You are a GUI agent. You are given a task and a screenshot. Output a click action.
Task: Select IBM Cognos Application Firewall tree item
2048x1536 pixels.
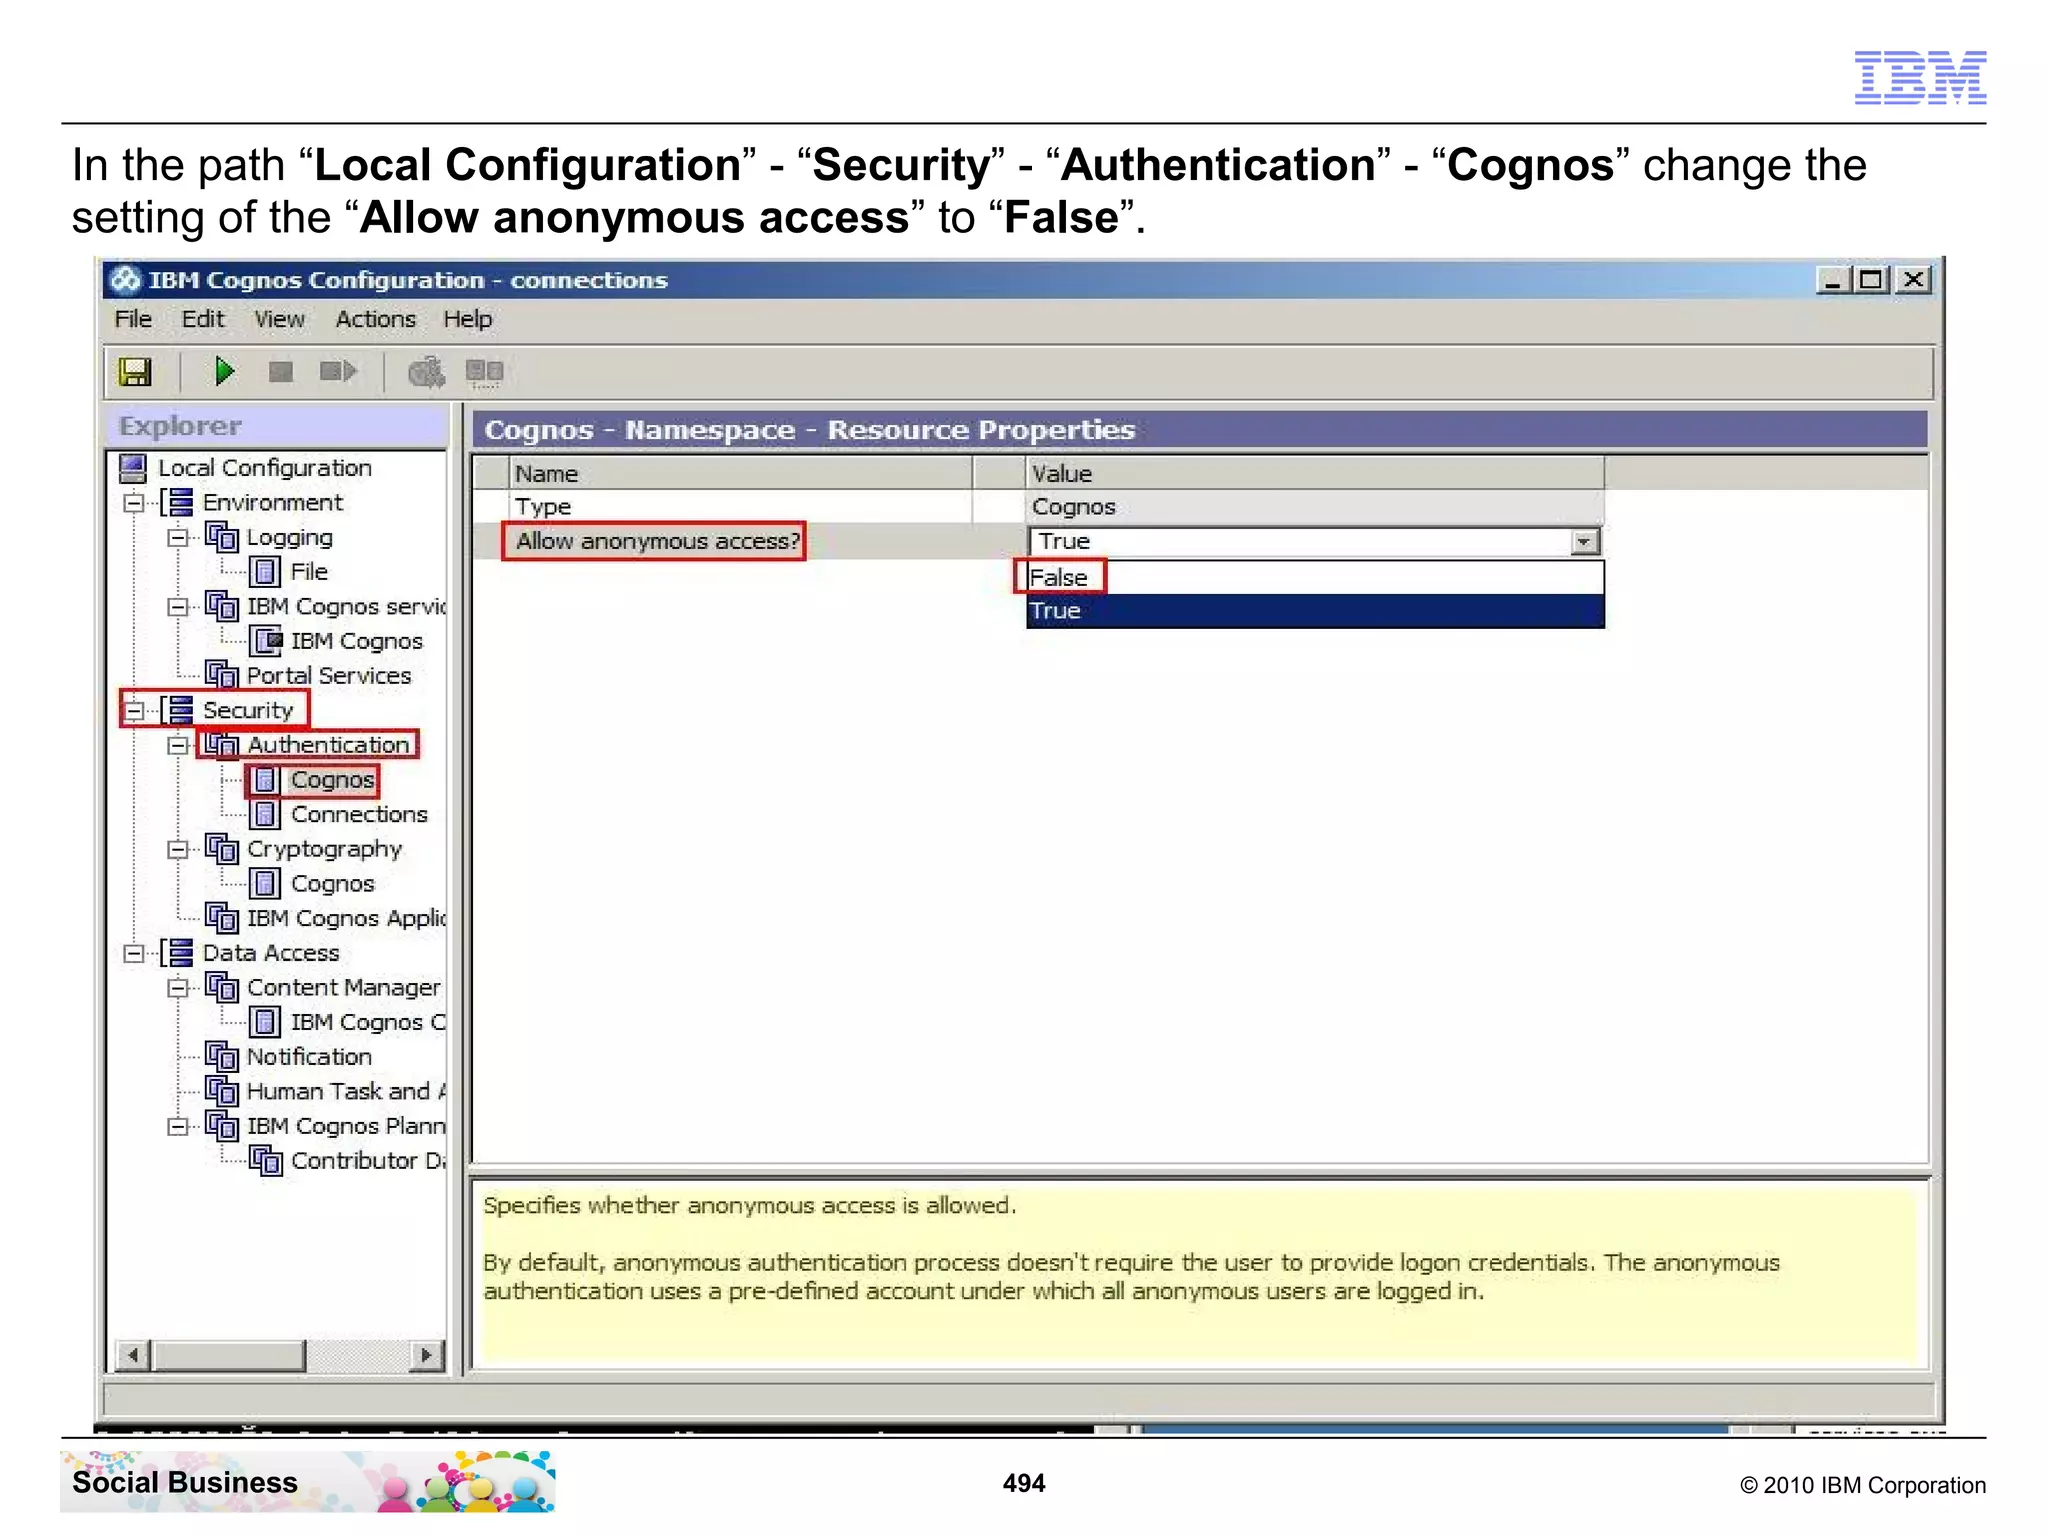pos(346,918)
